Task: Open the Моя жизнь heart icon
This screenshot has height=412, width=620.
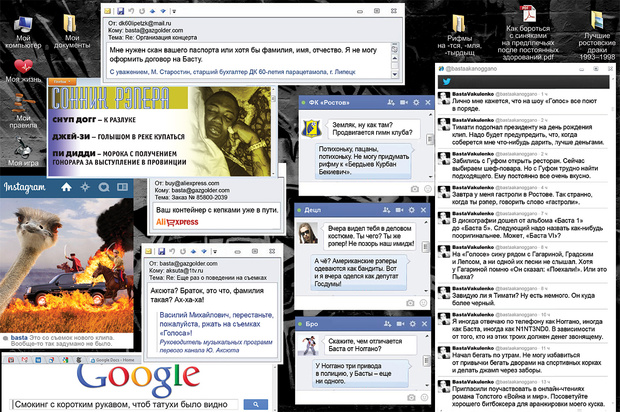Action: pyautogui.click(x=23, y=70)
